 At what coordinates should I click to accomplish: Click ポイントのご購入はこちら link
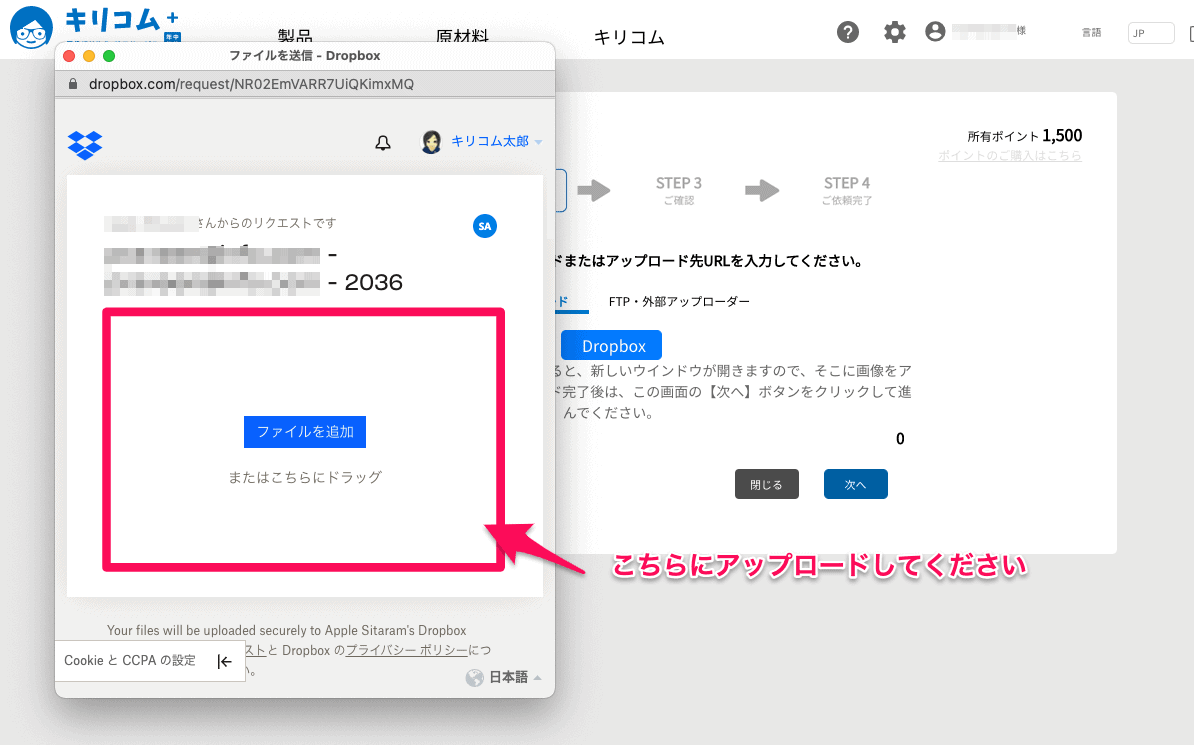(1010, 155)
